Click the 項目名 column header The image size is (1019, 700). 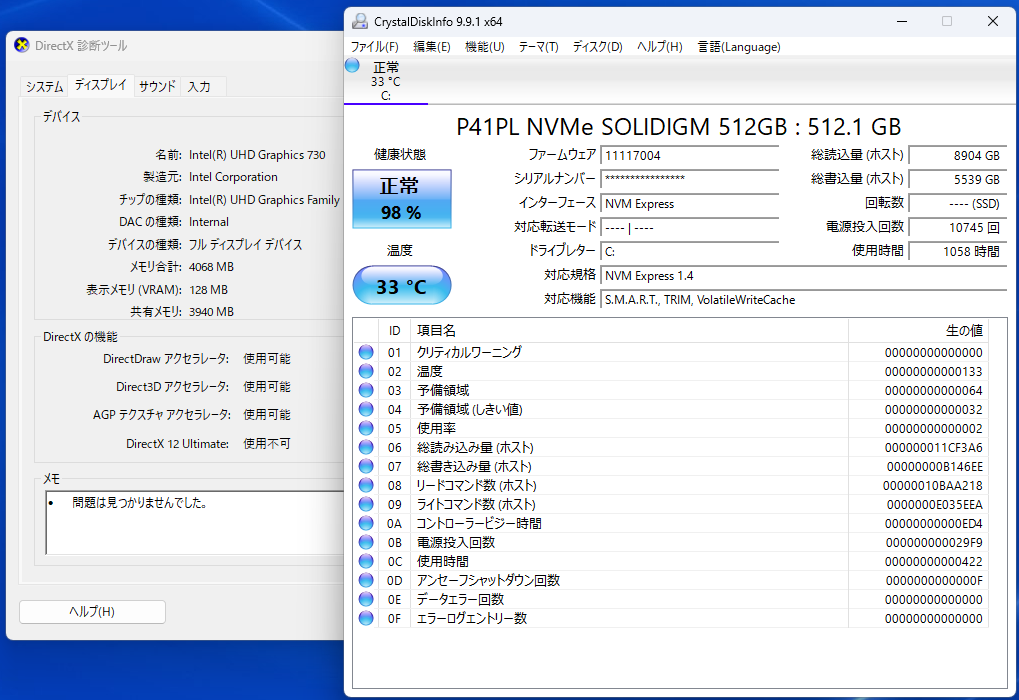click(x=629, y=331)
